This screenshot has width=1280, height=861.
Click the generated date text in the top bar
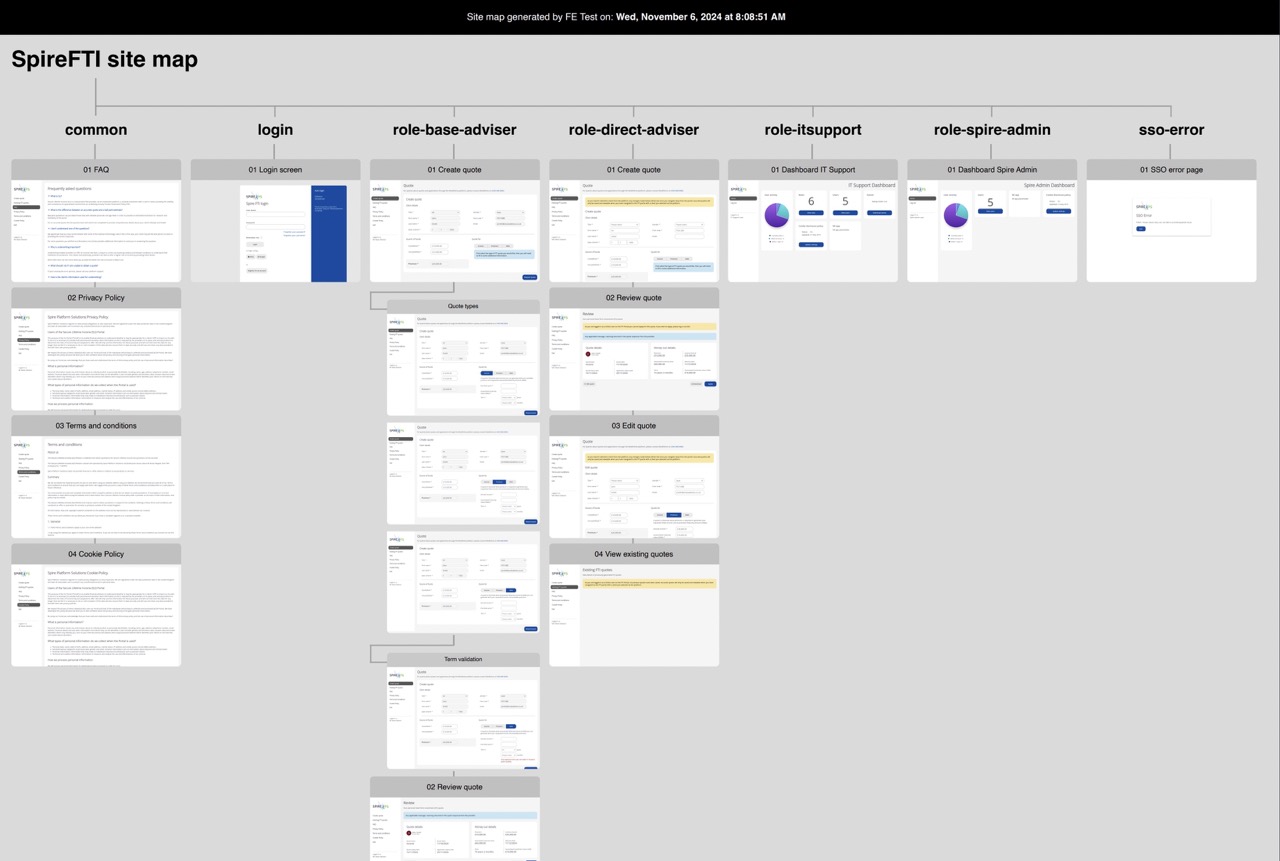[701, 17]
